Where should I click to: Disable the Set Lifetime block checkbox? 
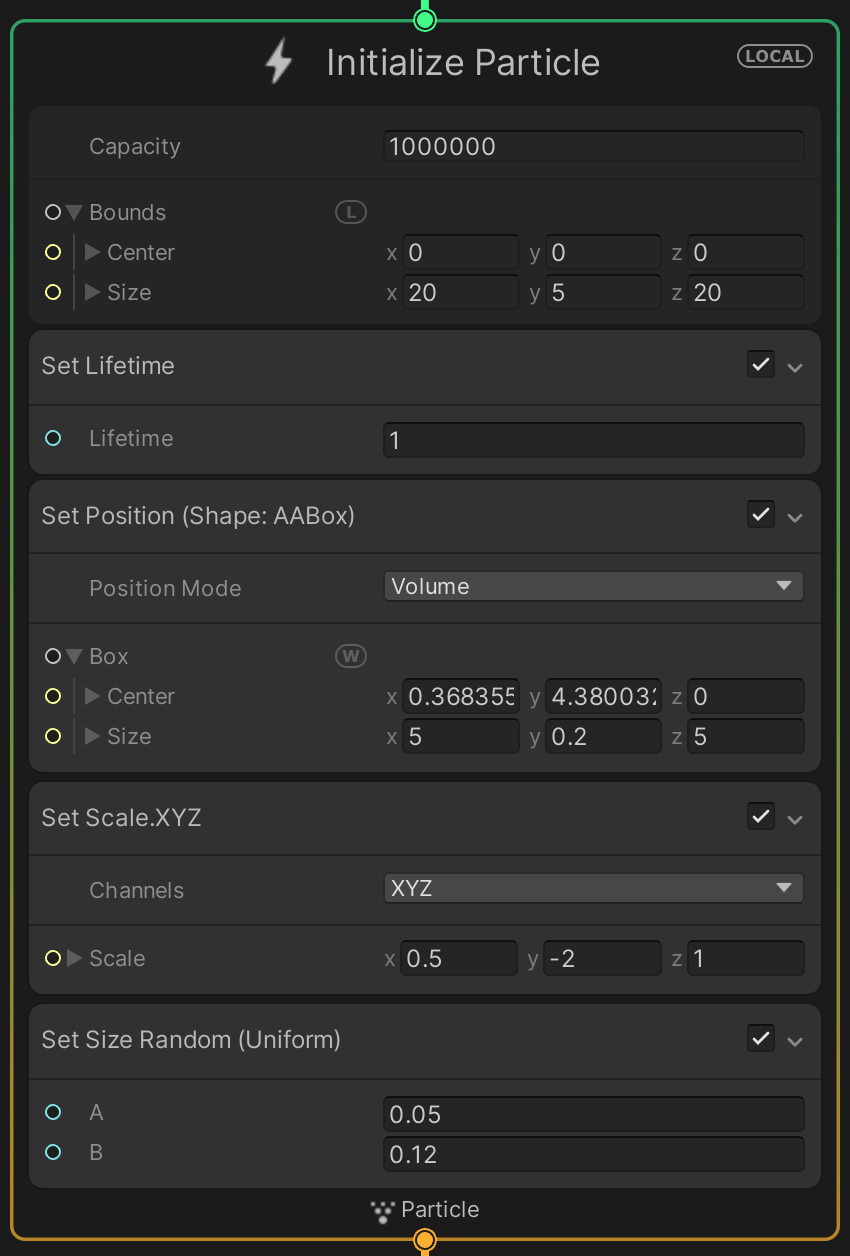click(761, 365)
